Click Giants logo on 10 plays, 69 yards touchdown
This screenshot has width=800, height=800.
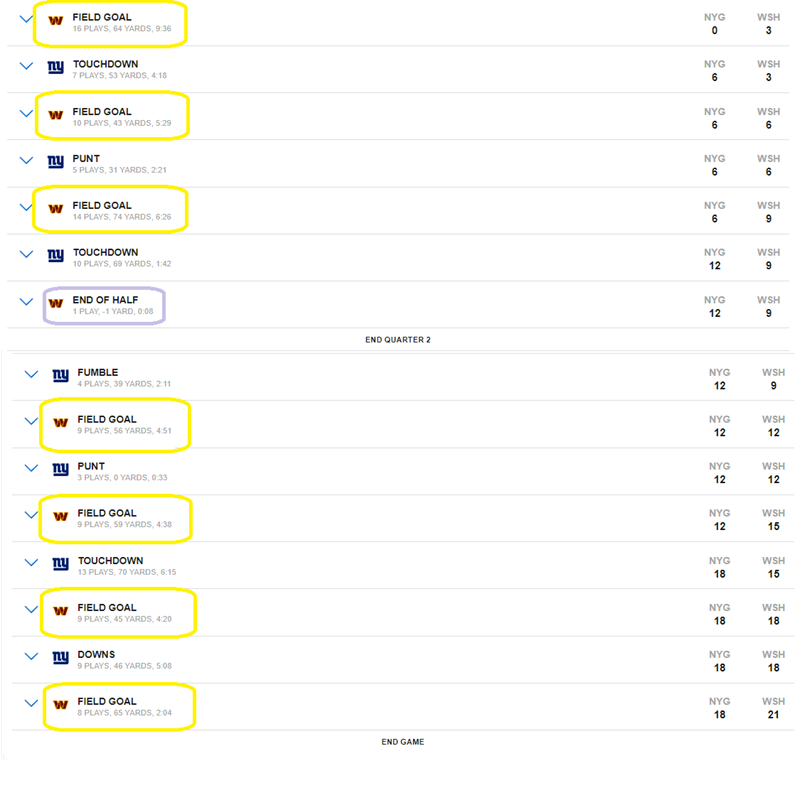click(56, 255)
